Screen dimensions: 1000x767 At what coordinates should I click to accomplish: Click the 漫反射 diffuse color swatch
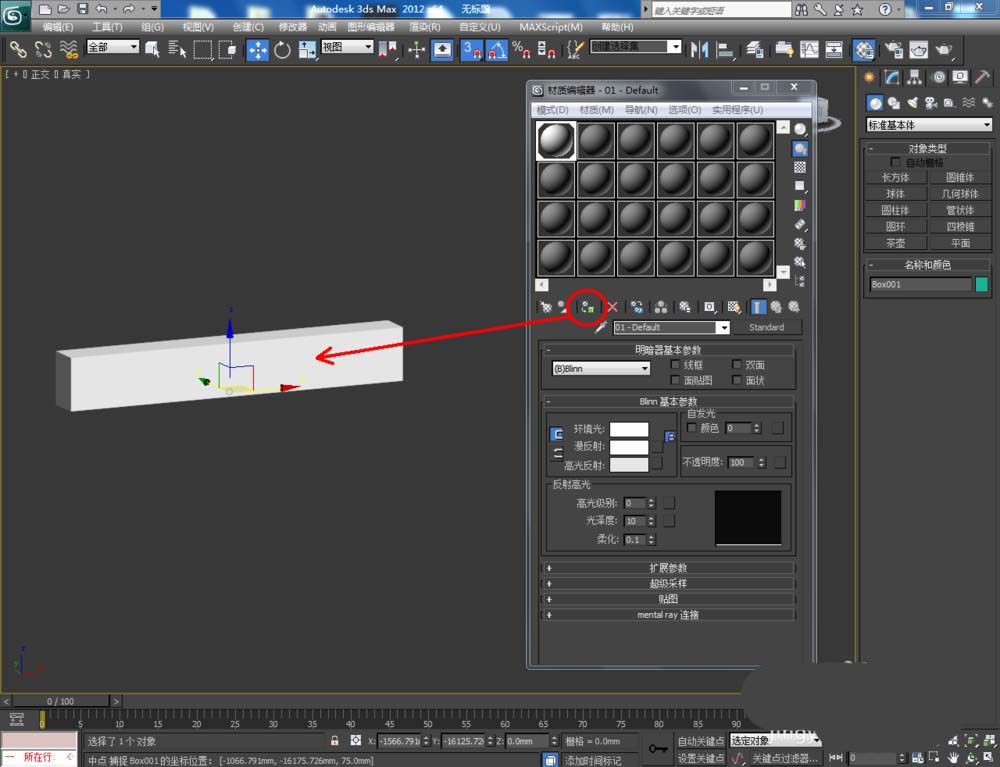point(629,447)
